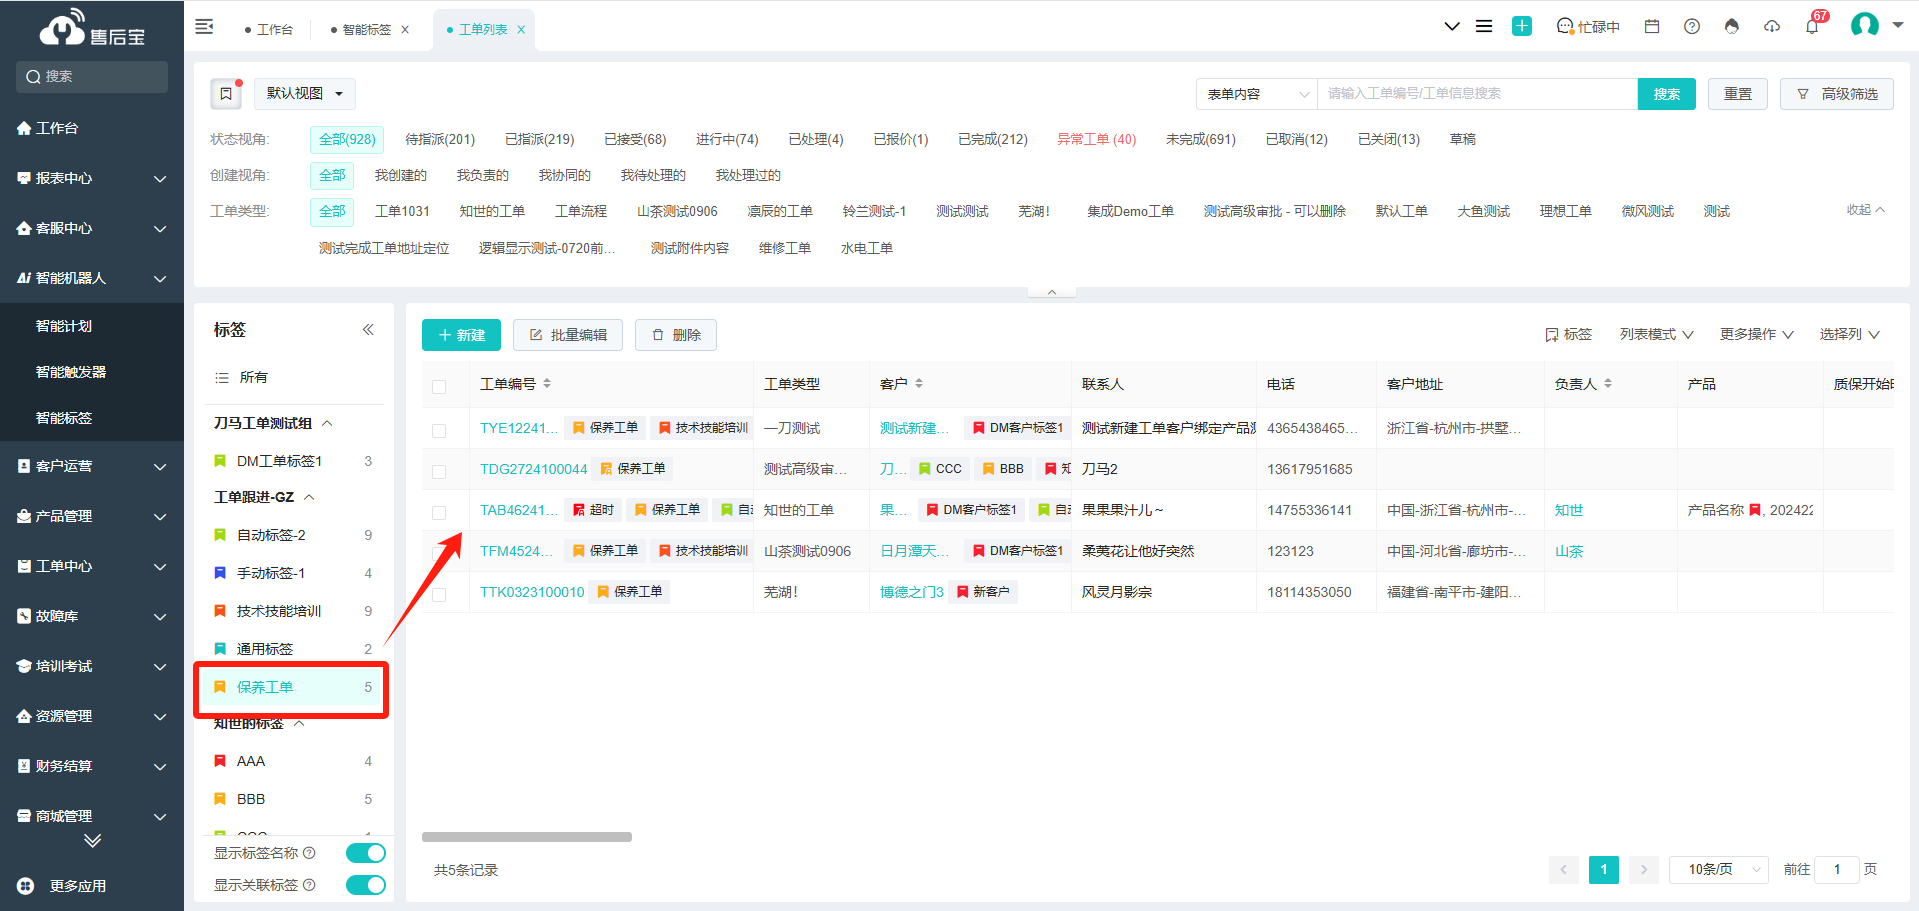The width and height of the screenshot is (1919, 911).
Task: Click the sidebar 搜索 box
Action: click(x=92, y=77)
